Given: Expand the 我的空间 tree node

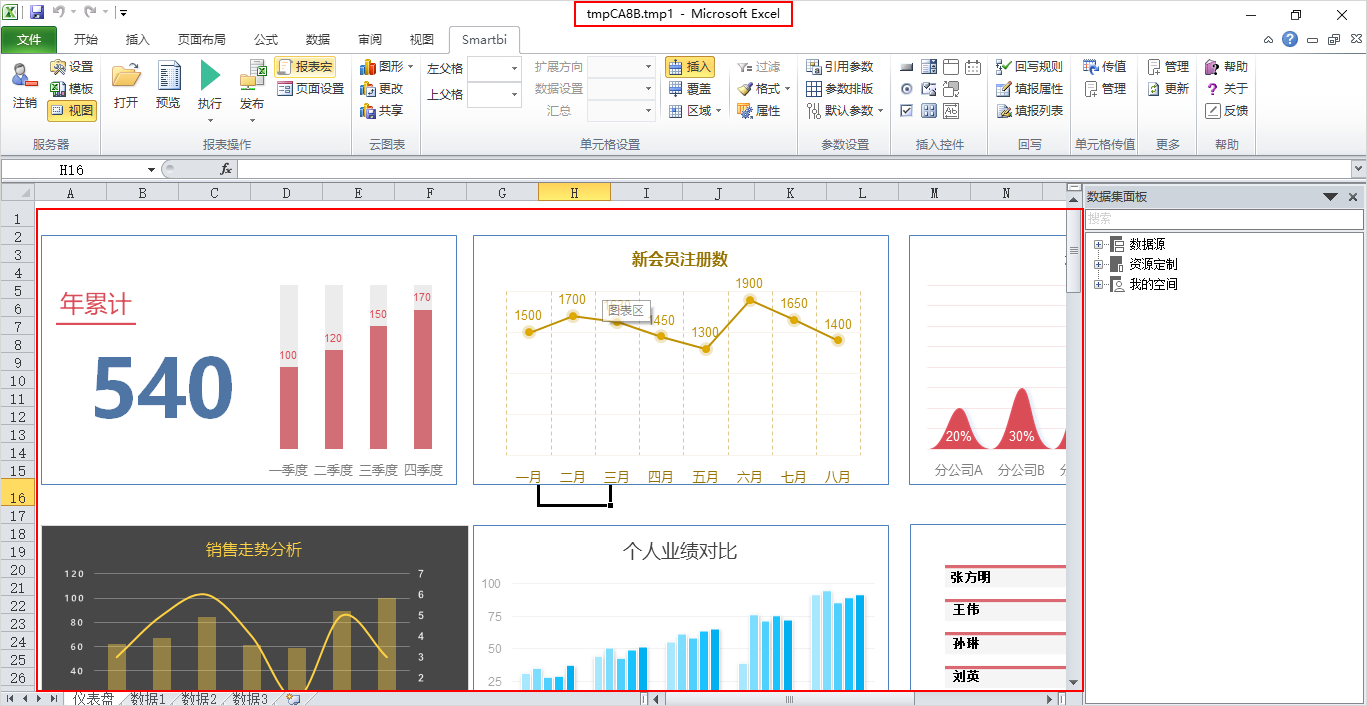Looking at the screenshot, I should point(1098,284).
